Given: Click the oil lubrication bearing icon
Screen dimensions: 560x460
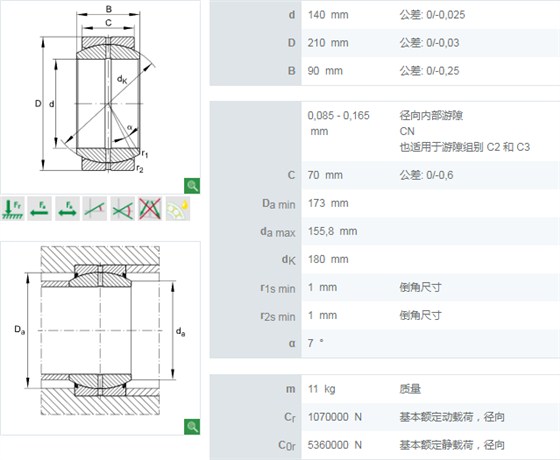Looking at the screenshot, I should point(178,209).
